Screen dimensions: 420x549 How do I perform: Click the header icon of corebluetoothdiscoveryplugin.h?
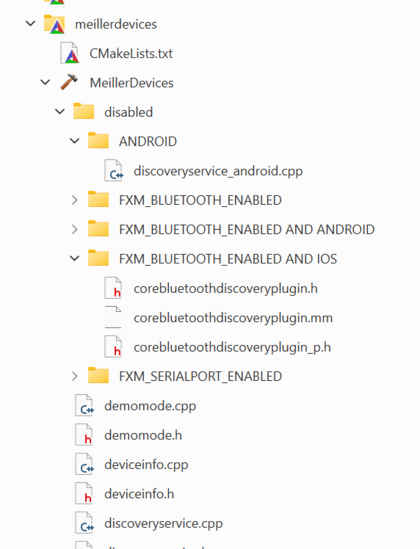coord(113,288)
